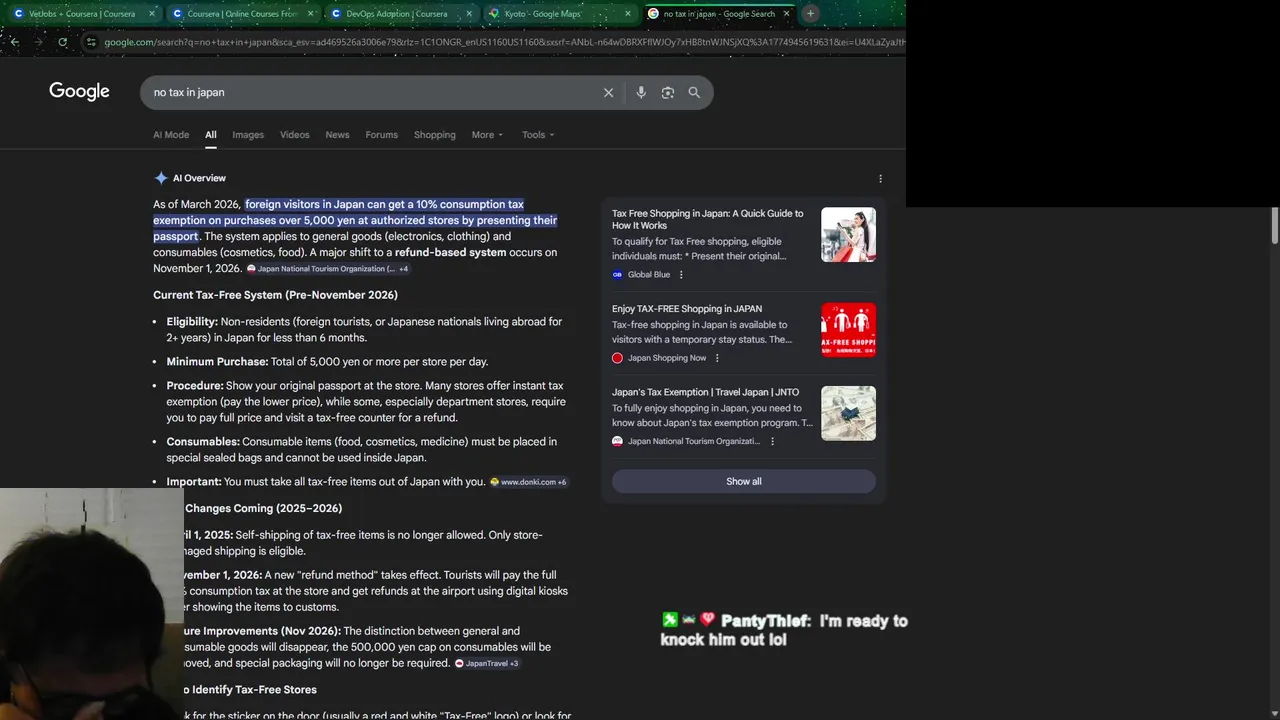
Task: Close the DevOps Adoption tab
Action: tap(469, 14)
